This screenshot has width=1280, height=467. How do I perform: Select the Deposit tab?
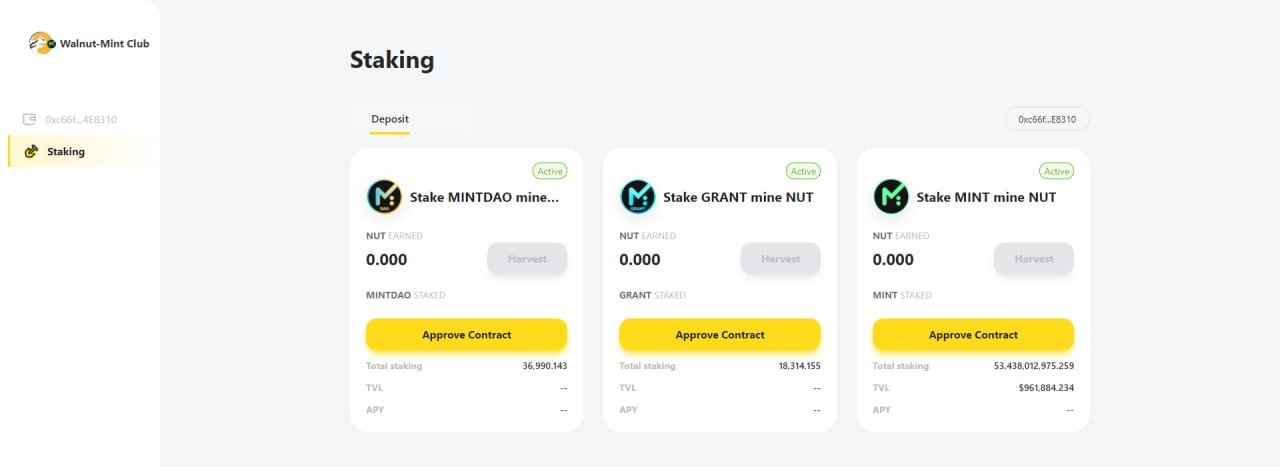point(390,119)
